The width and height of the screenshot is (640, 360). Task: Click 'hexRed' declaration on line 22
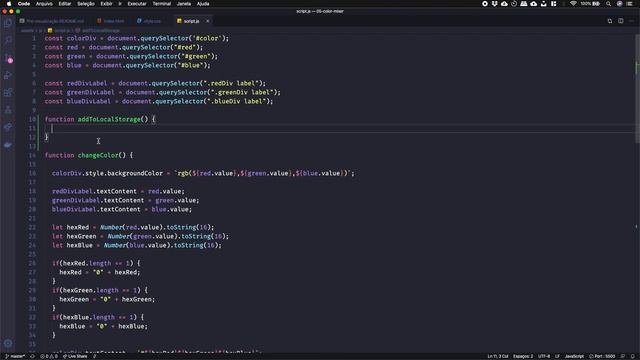point(78,227)
